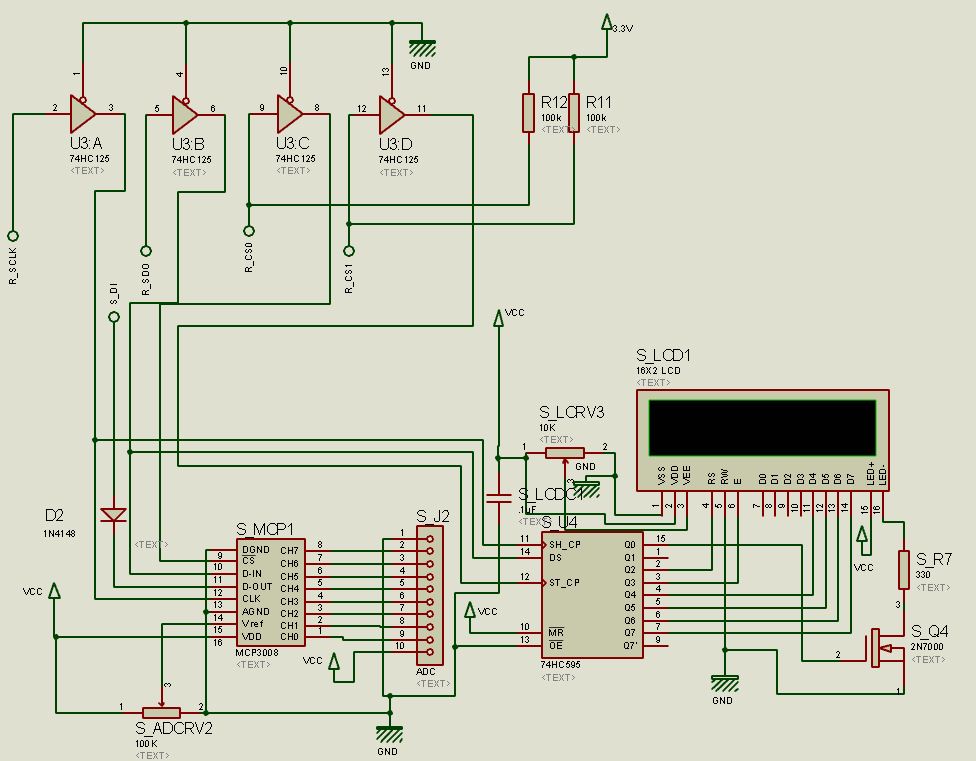Select the U3:C buffer gate symbol

click(289, 114)
